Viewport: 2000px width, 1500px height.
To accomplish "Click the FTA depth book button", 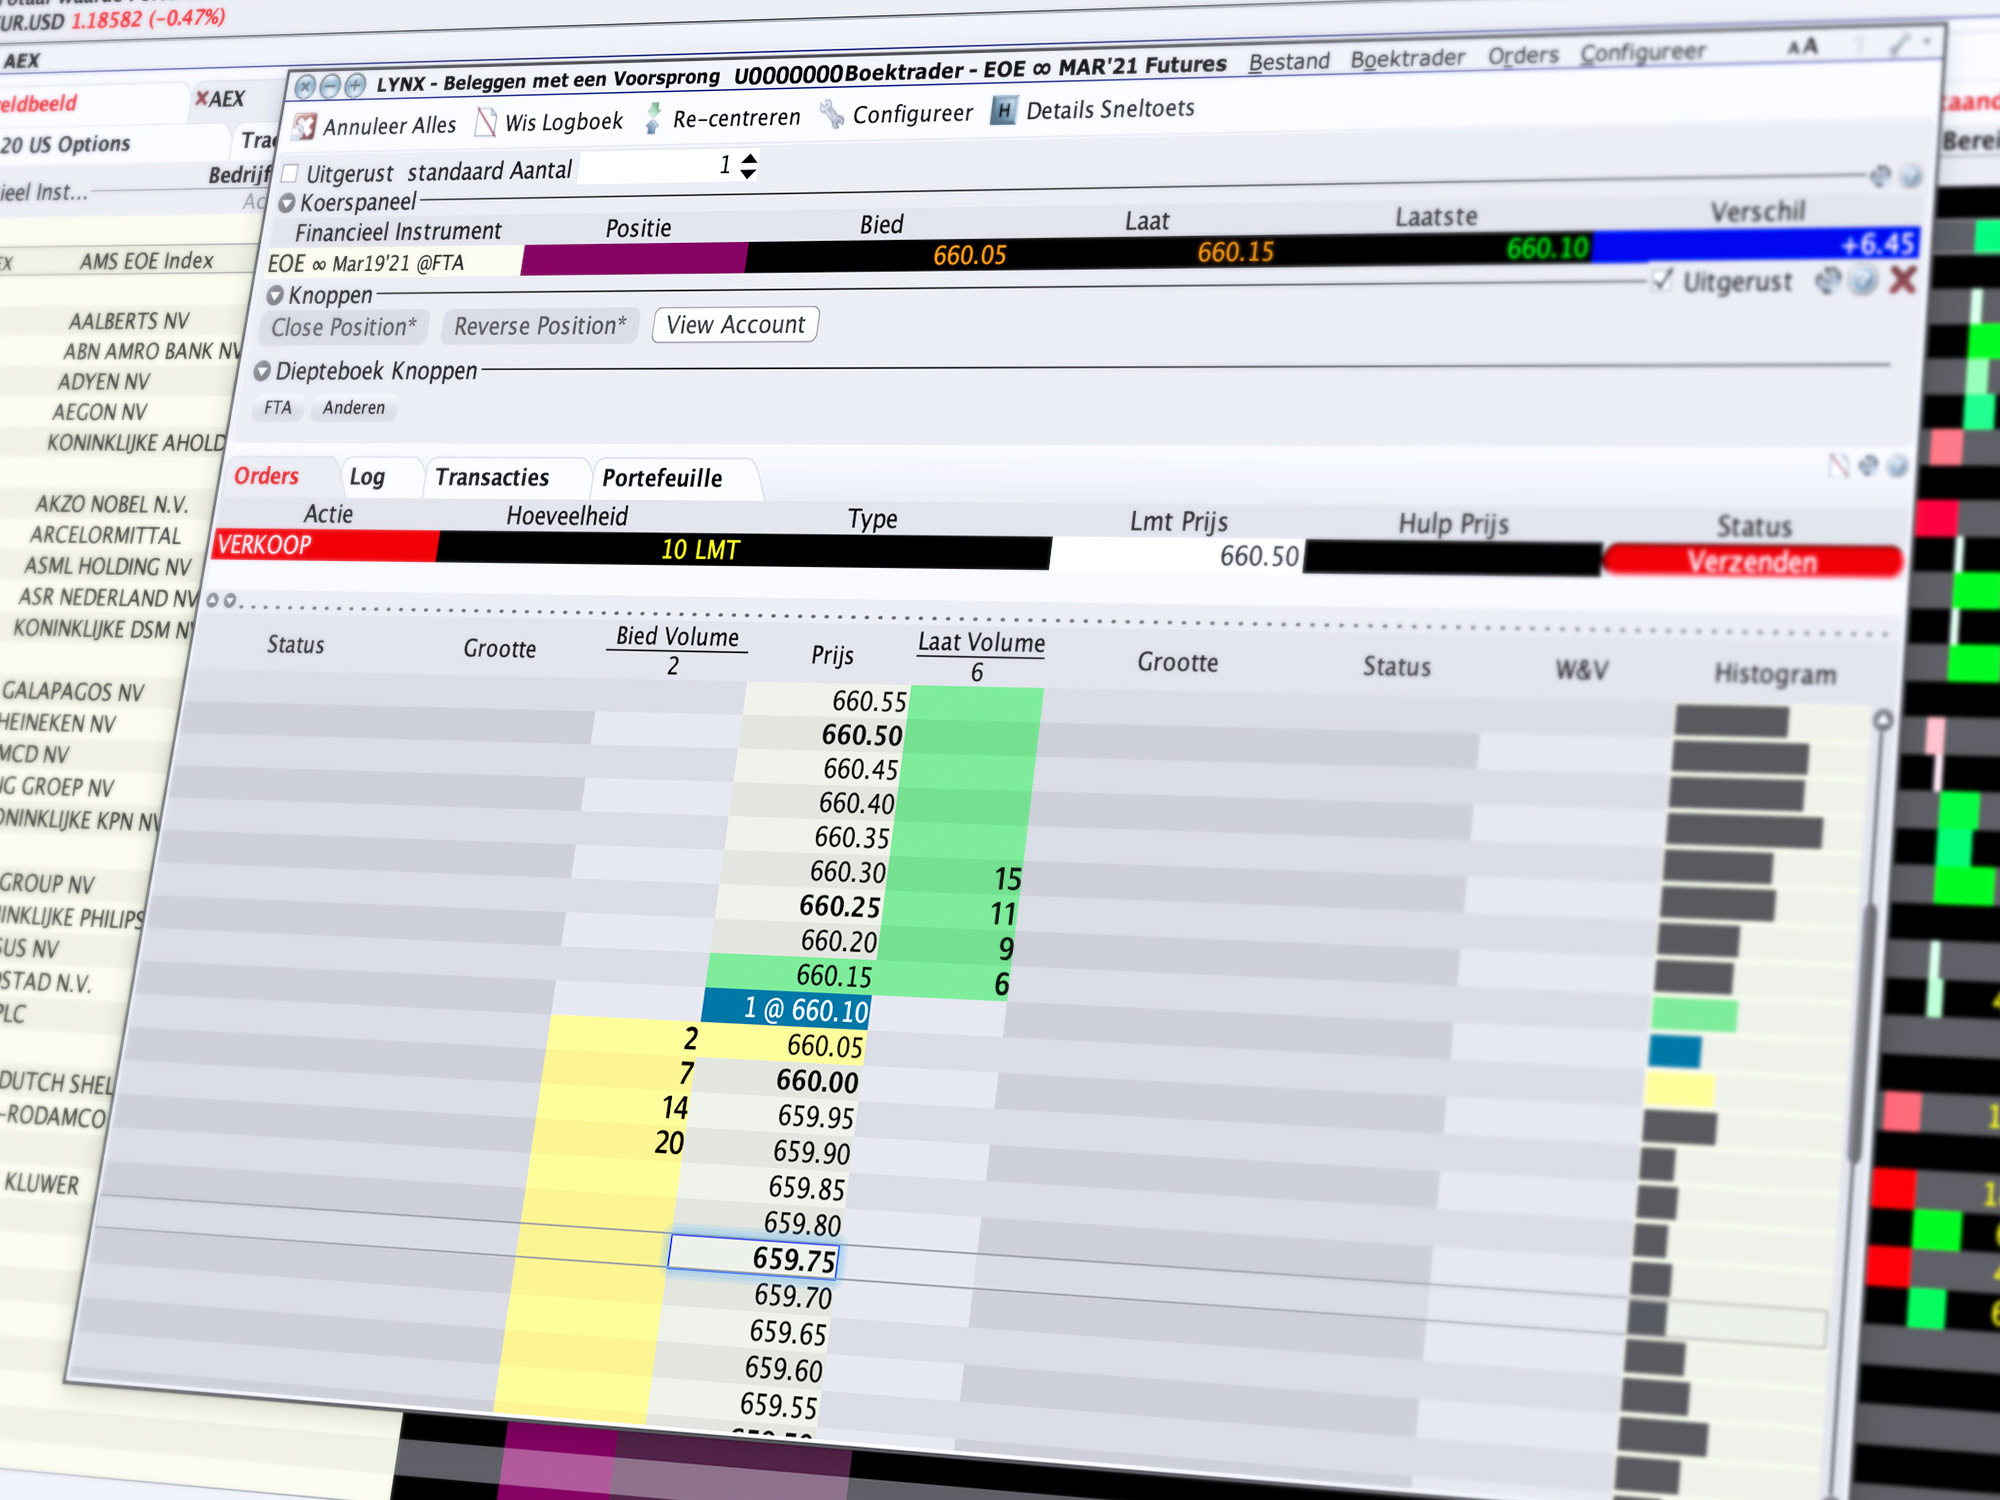I will click(x=277, y=408).
